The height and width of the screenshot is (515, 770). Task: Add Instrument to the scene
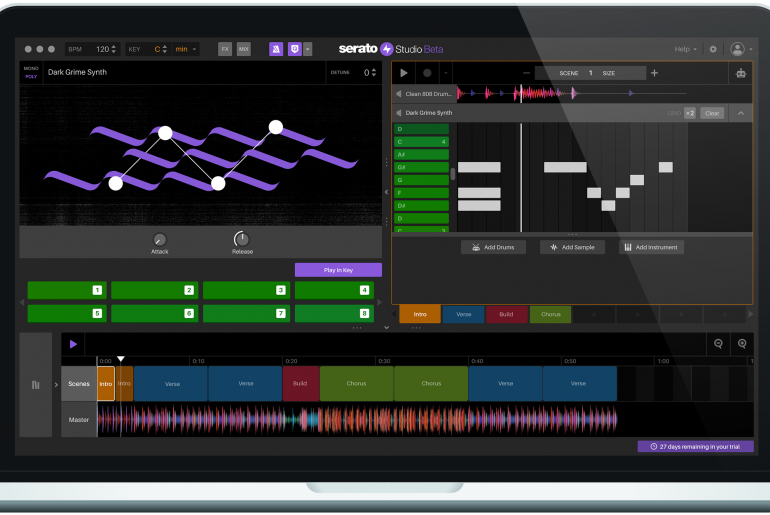click(651, 247)
